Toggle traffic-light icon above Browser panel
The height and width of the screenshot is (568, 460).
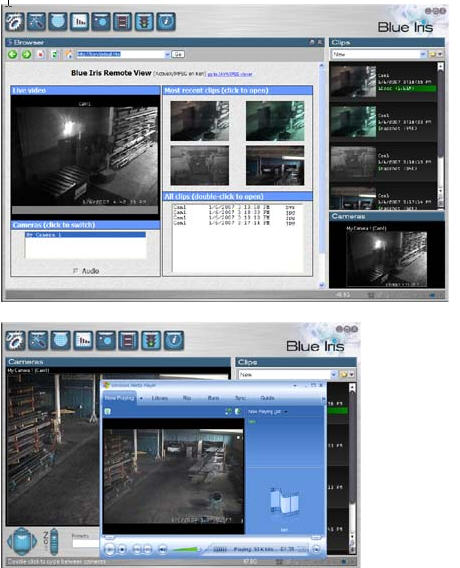[x=145, y=21]
